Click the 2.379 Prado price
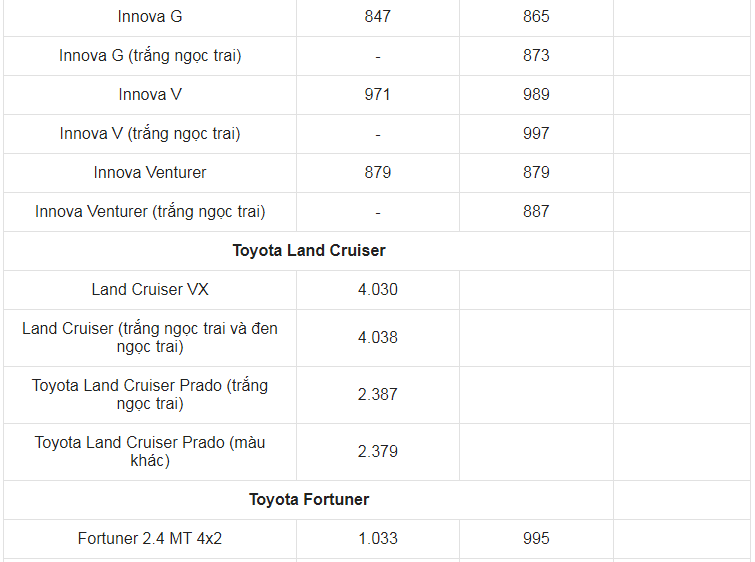 pos(378,451)
